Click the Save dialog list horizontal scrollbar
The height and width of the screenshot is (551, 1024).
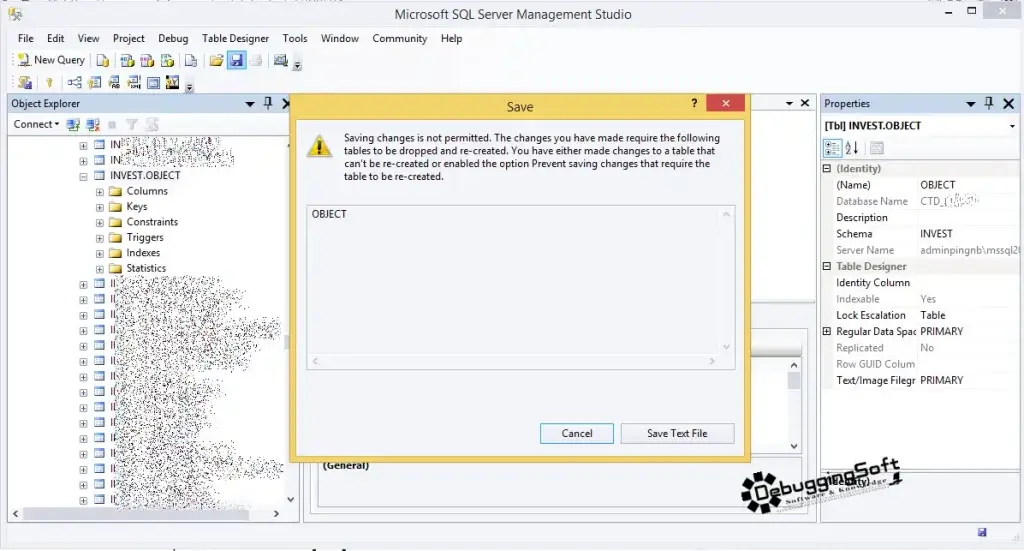[x=513, y=361]
